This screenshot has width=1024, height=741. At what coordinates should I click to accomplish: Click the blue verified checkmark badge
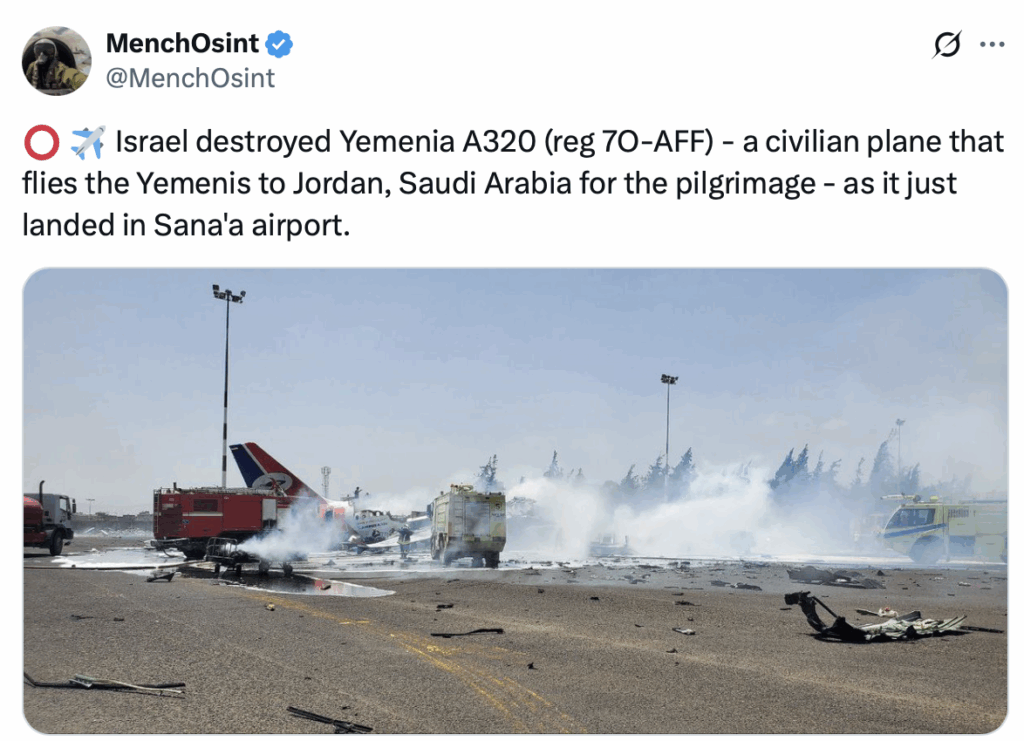280,44
